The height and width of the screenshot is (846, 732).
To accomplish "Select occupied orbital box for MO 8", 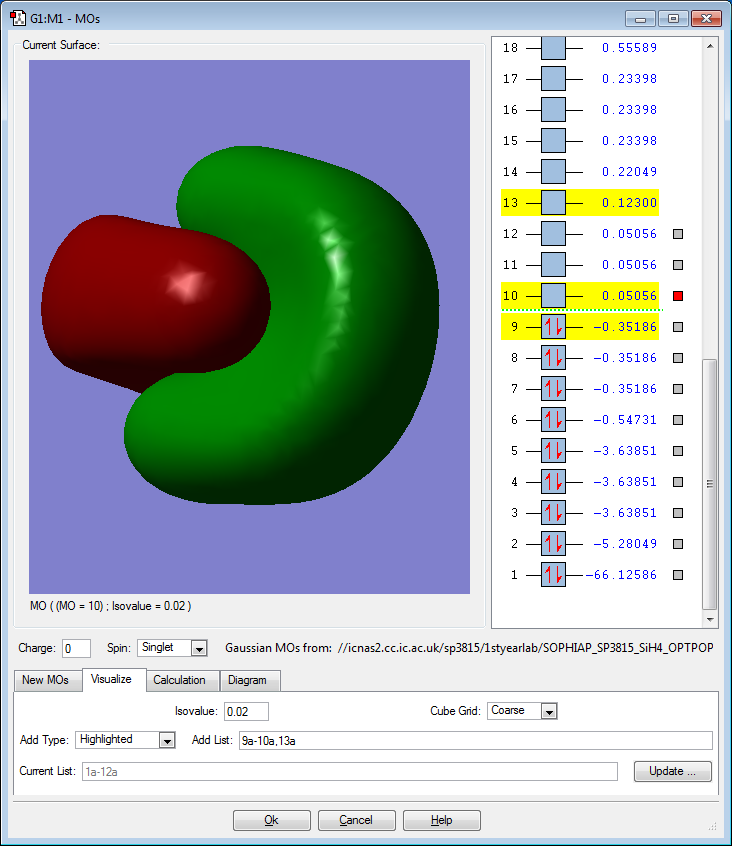I will coord(553,358).
